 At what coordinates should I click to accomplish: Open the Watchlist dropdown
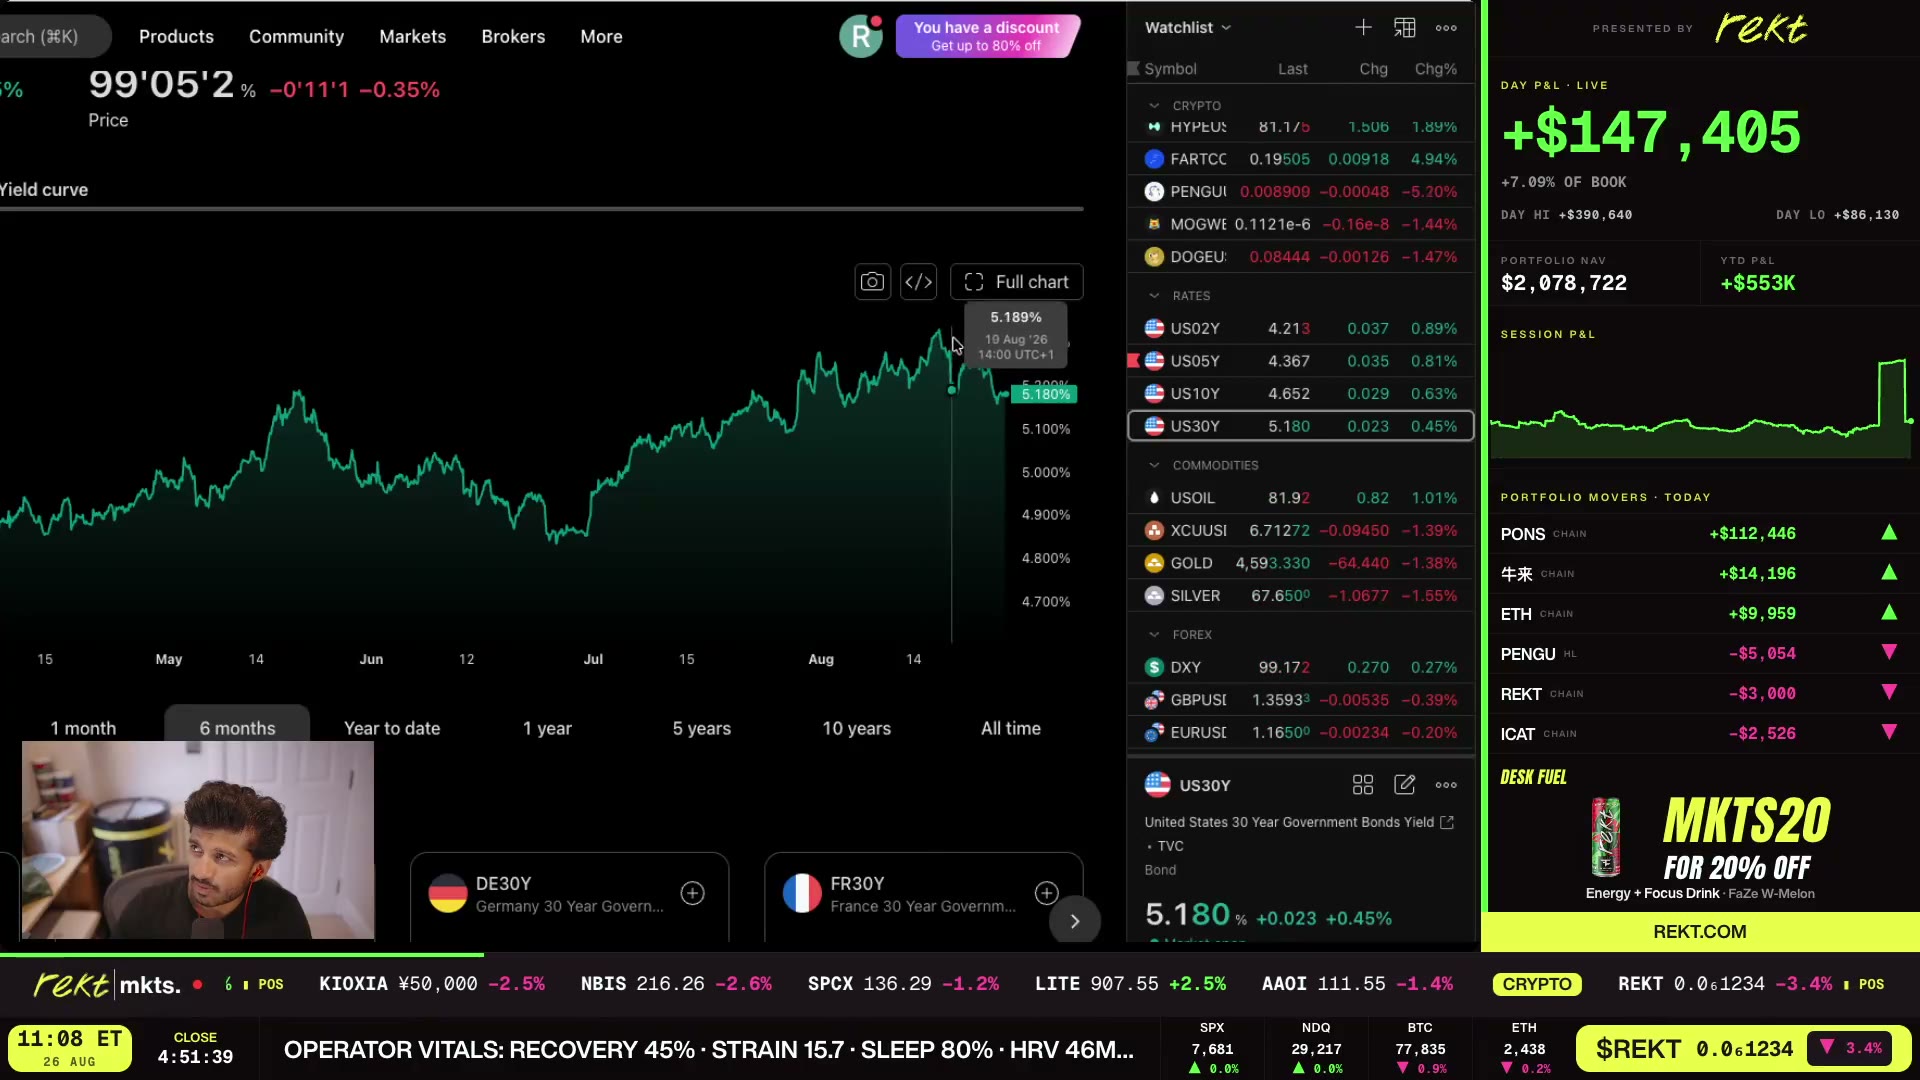point(1188,28)
